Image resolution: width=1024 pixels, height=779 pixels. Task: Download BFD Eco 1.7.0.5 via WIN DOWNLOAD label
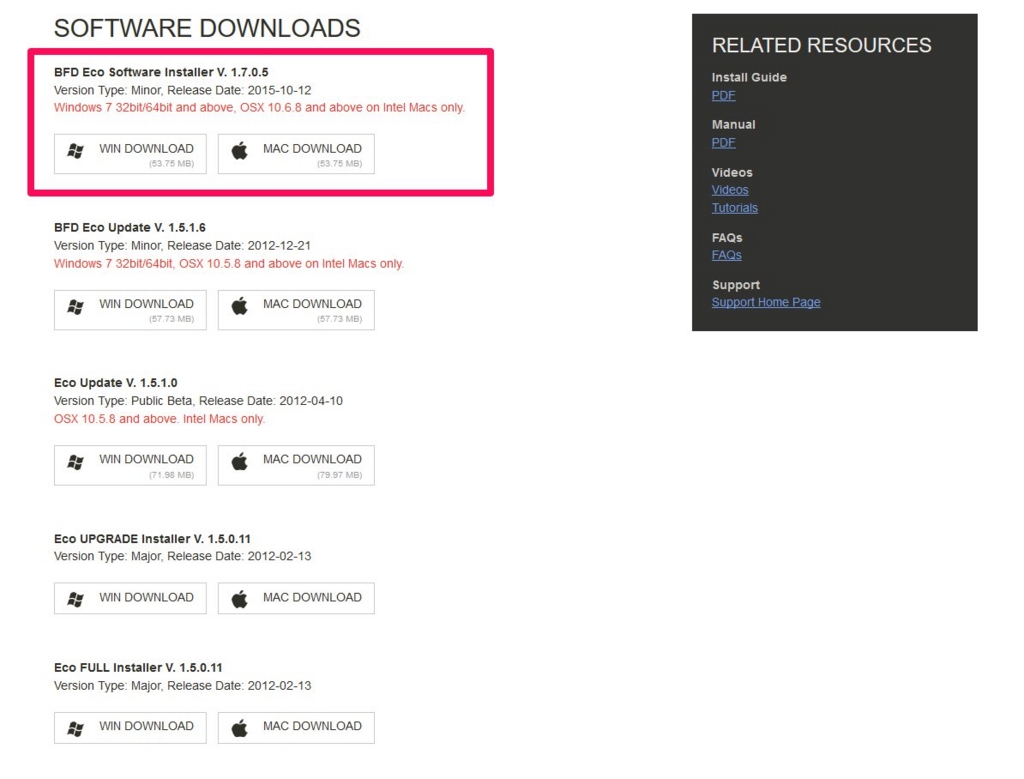click(x=146, y=149)
